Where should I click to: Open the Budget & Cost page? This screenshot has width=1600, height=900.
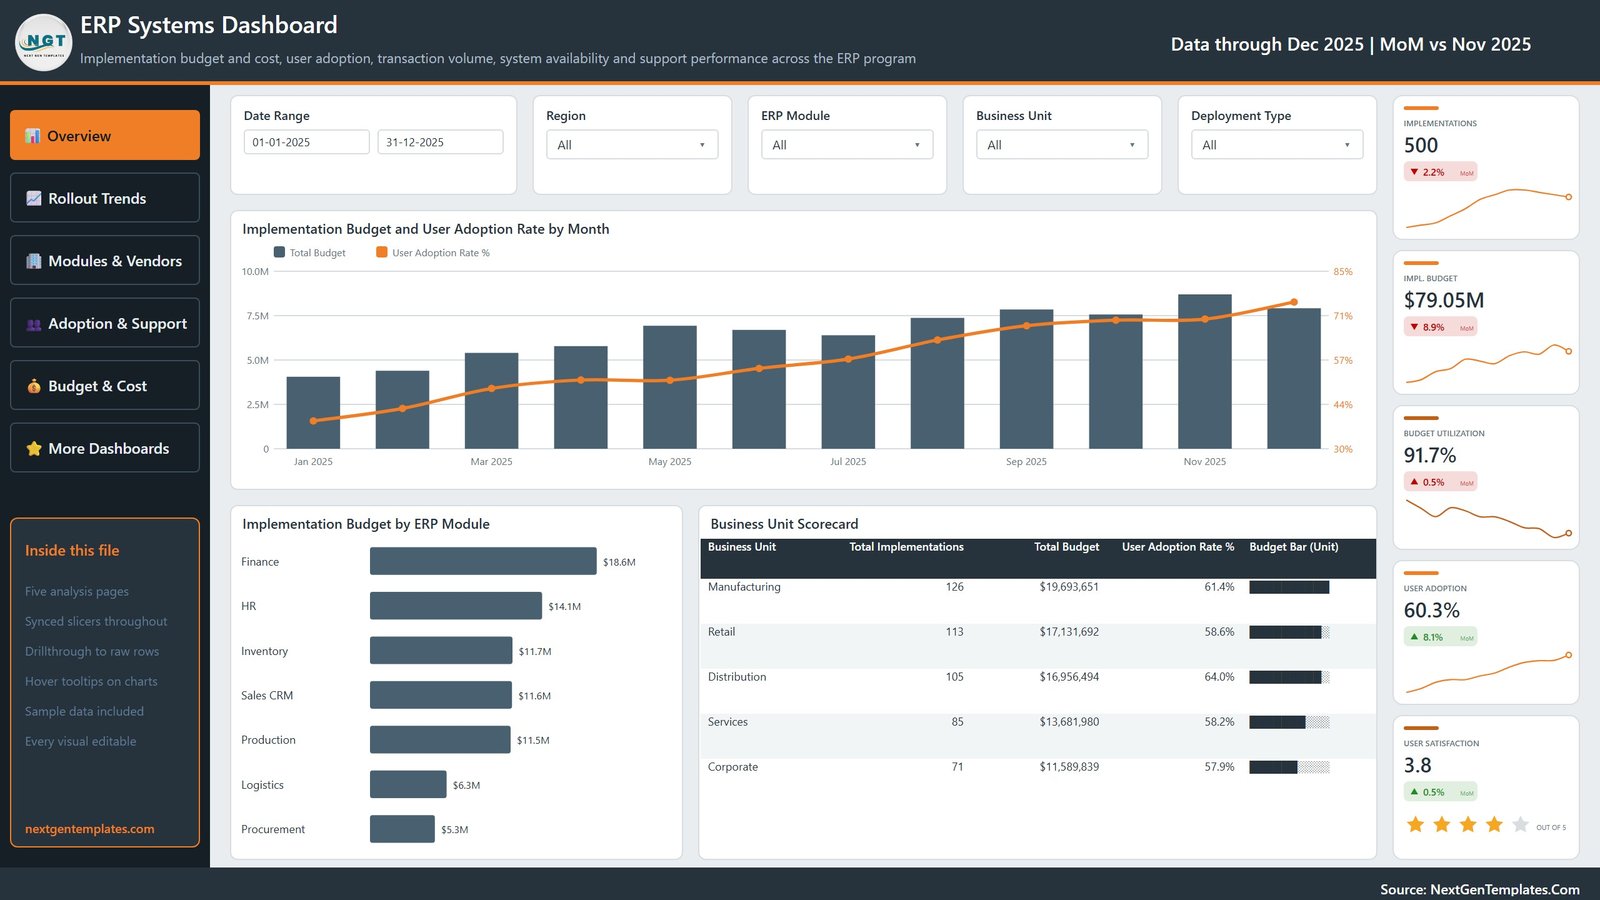pyautogui.click(x=105, y=386)
